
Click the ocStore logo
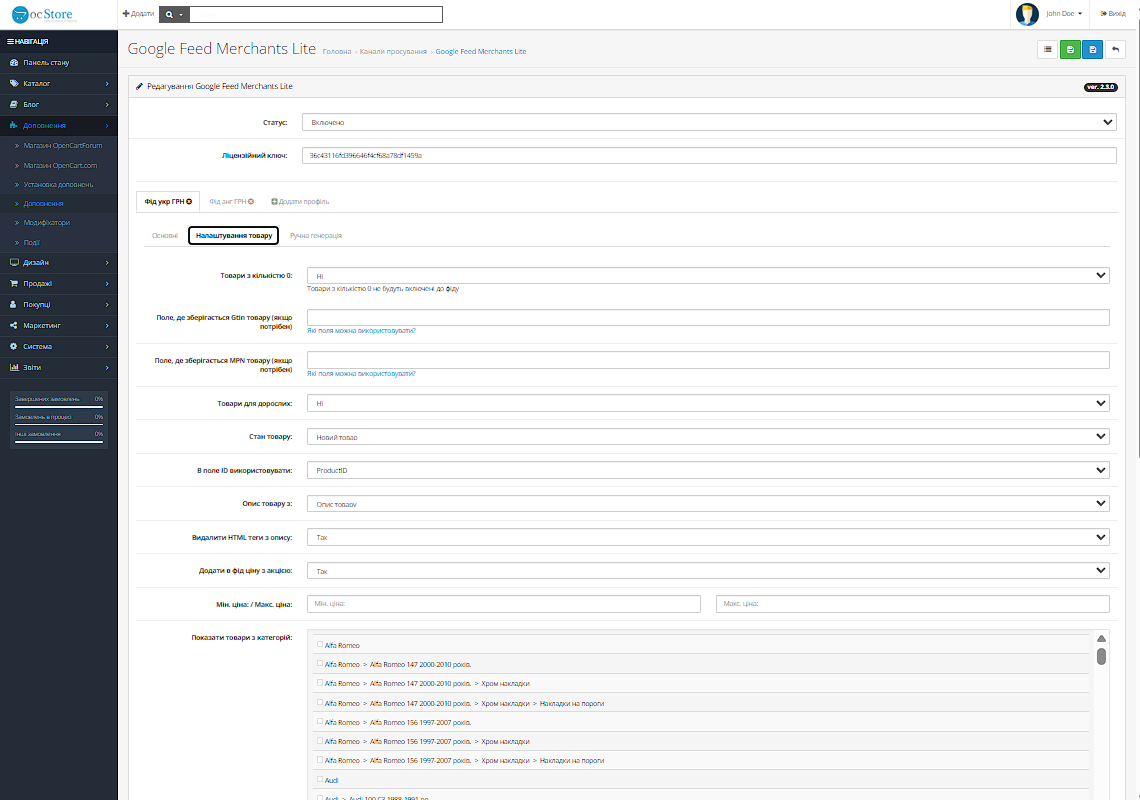(x=42, y=15)
